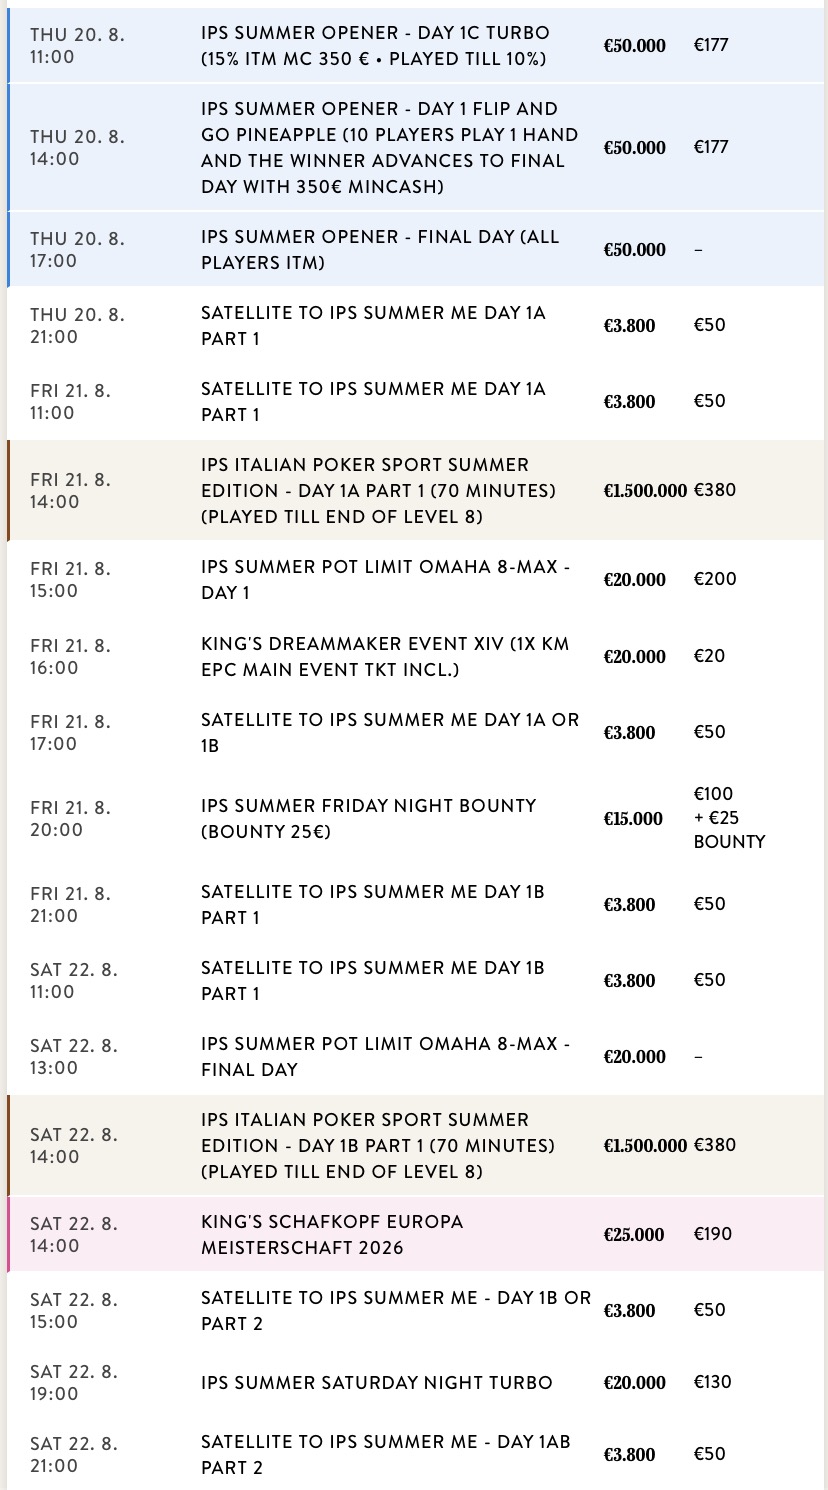Select Flip and Go Pineapple tournament row
The image size is (828, 1490).
[x=415, y=147]
